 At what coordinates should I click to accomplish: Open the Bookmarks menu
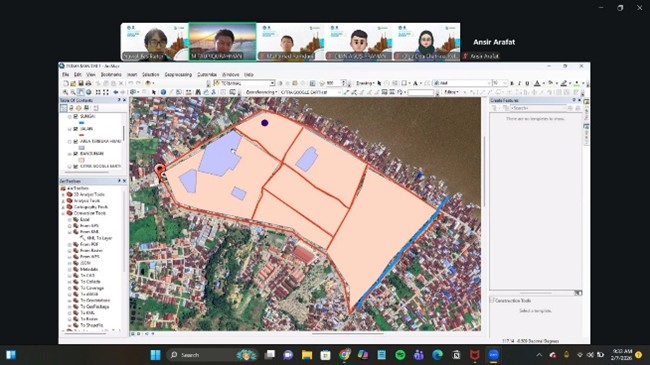point(111,75)
